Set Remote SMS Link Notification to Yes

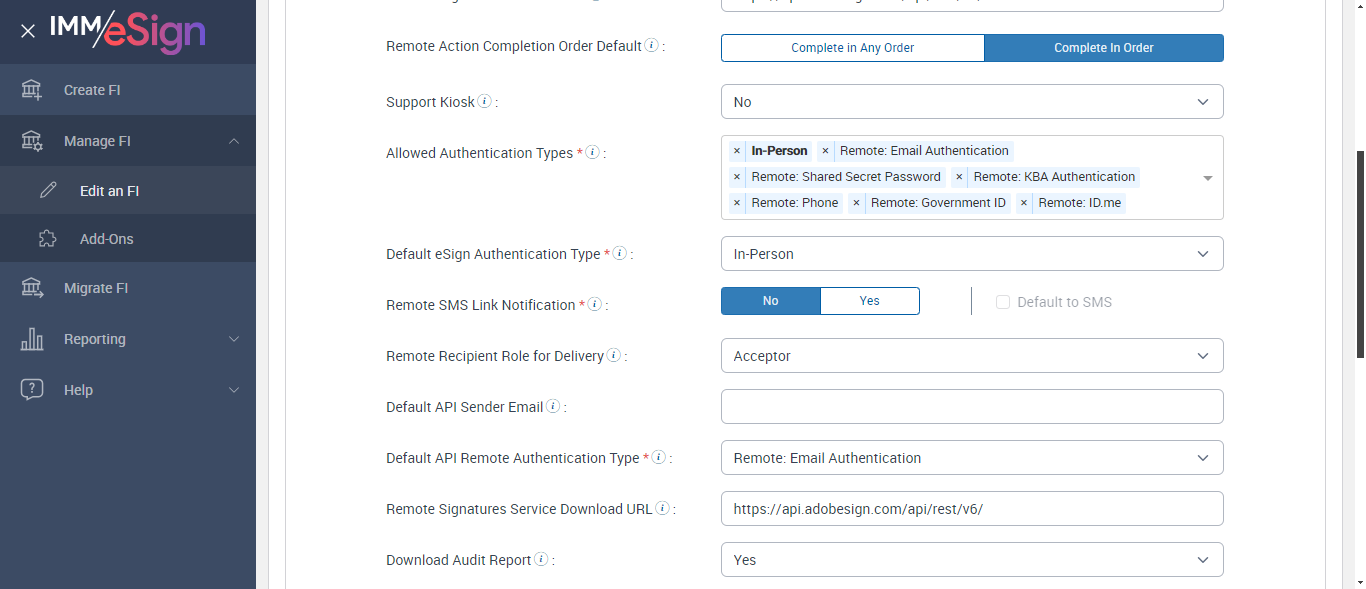pos(869,301)
